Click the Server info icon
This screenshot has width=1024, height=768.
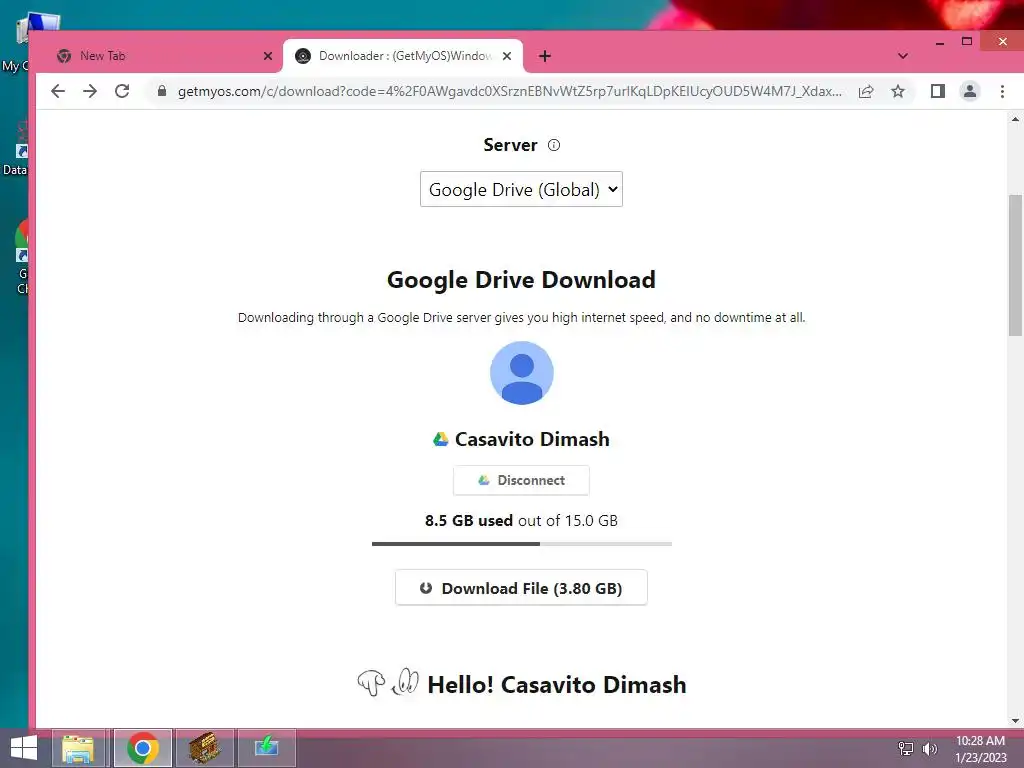click(554, 145)
